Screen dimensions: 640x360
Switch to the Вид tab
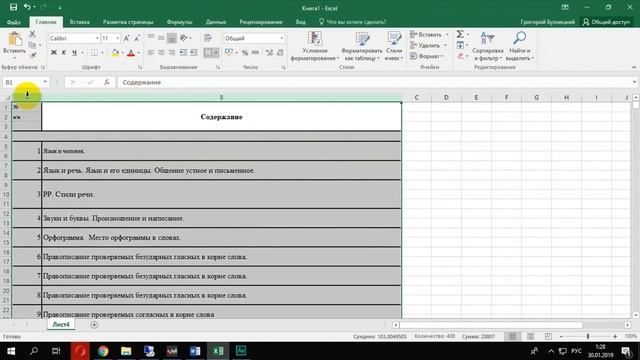click(x=301, y=22)
